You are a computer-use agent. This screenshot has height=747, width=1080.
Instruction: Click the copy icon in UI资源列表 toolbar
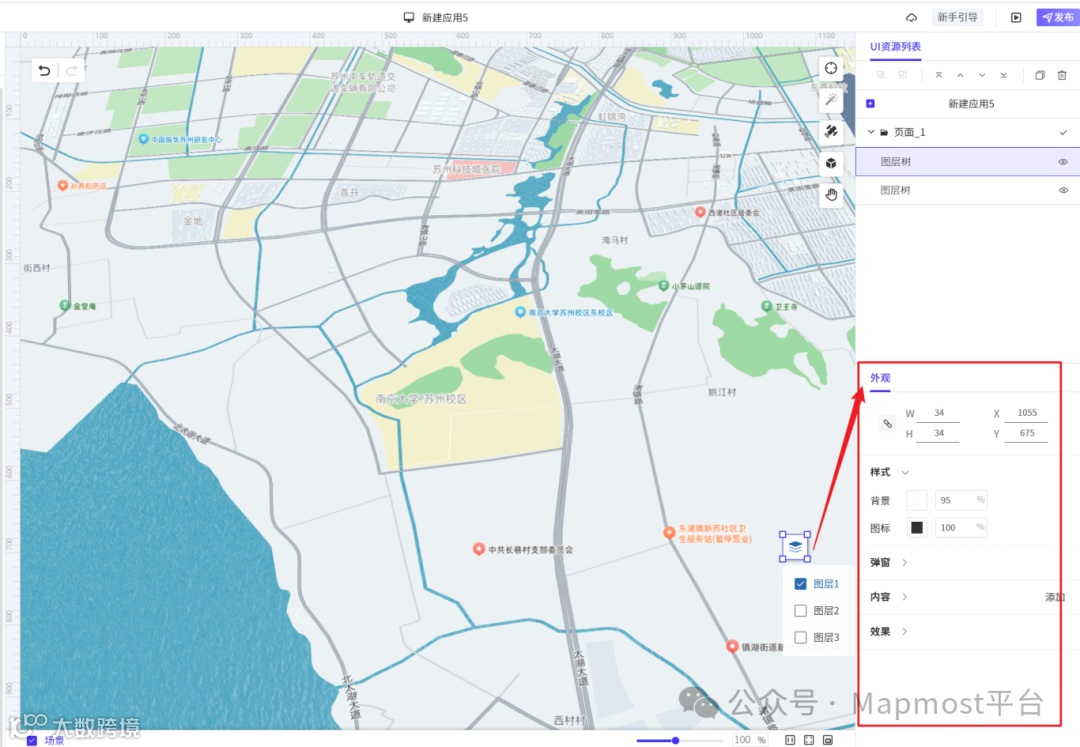pyautogui.click(x=1040, y=75)
